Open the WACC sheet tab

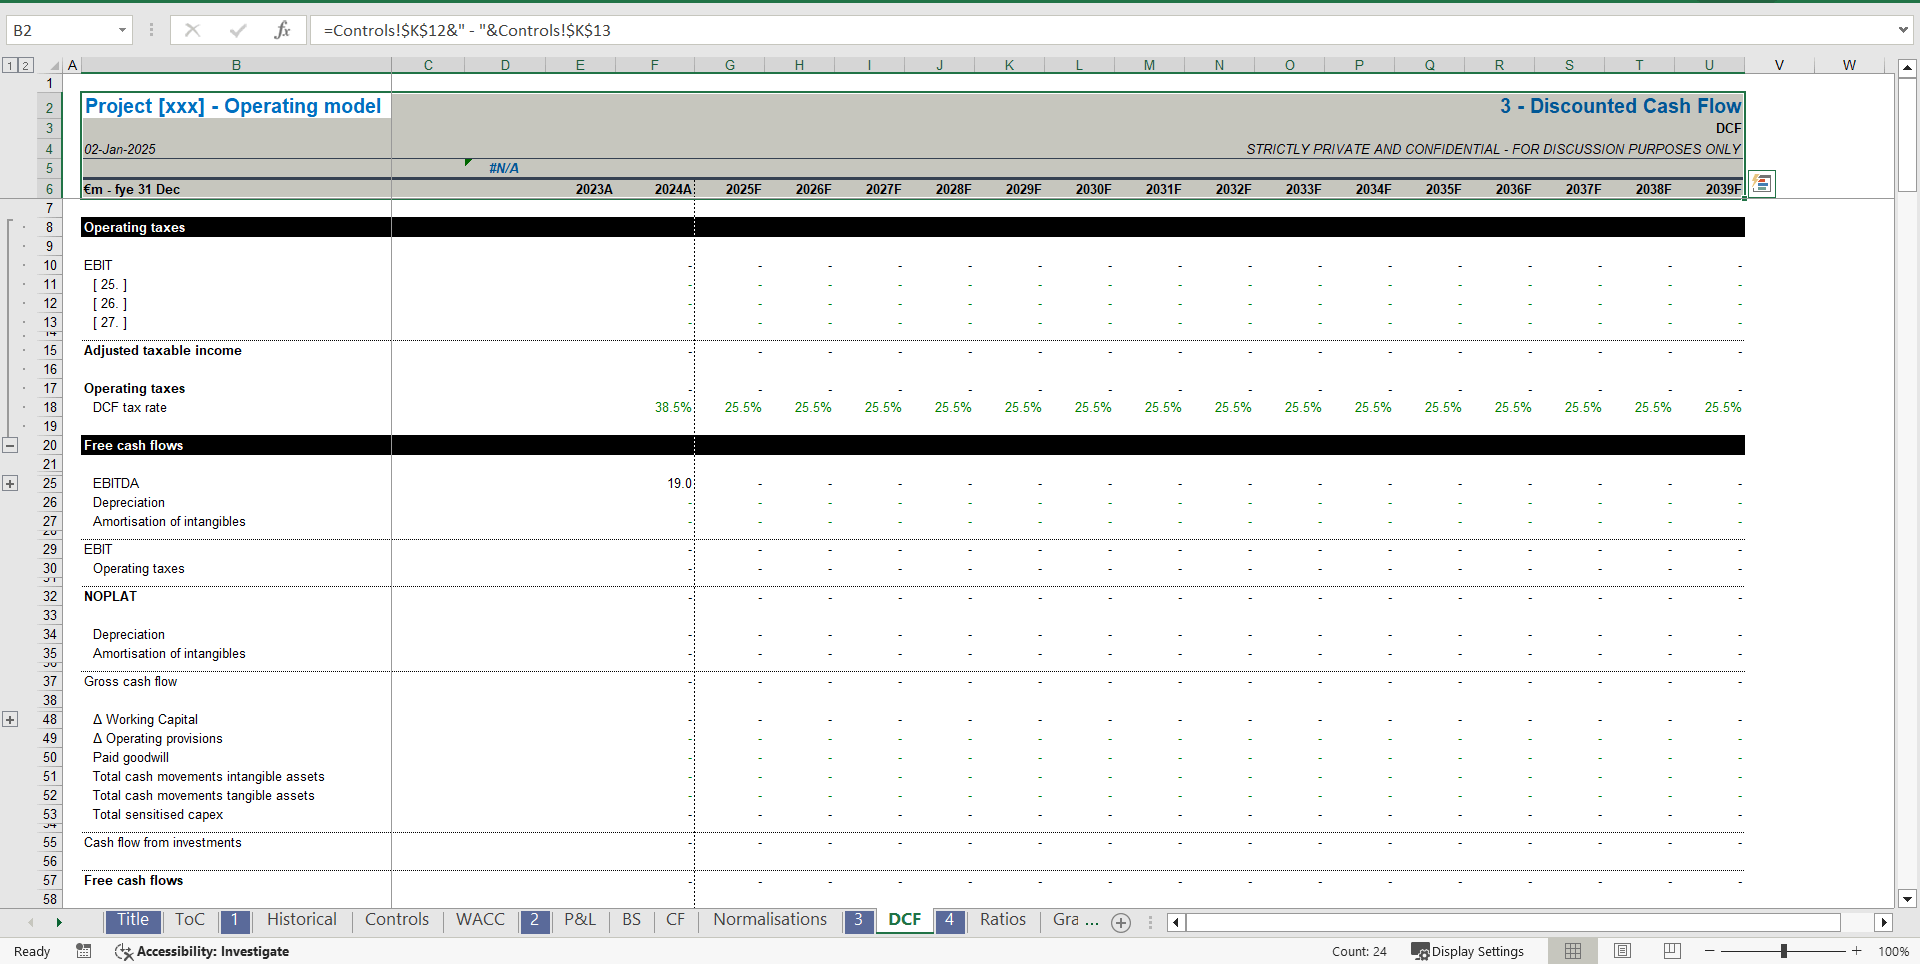480,920
